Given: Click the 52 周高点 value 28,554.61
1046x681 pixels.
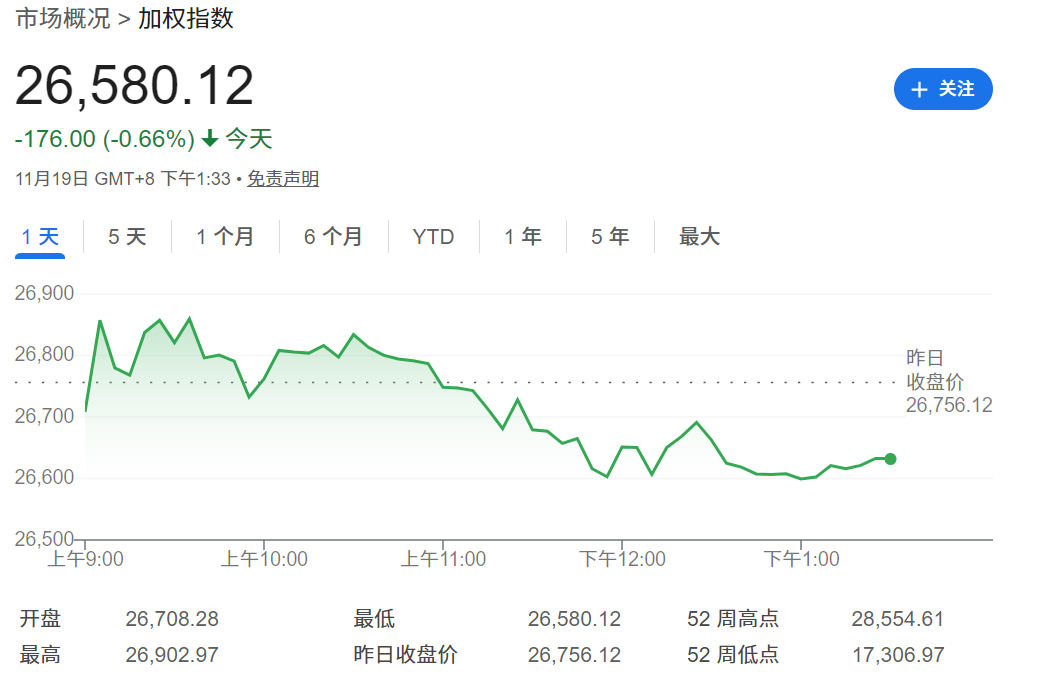Looking at the screenshot, I should coord(897,619).
